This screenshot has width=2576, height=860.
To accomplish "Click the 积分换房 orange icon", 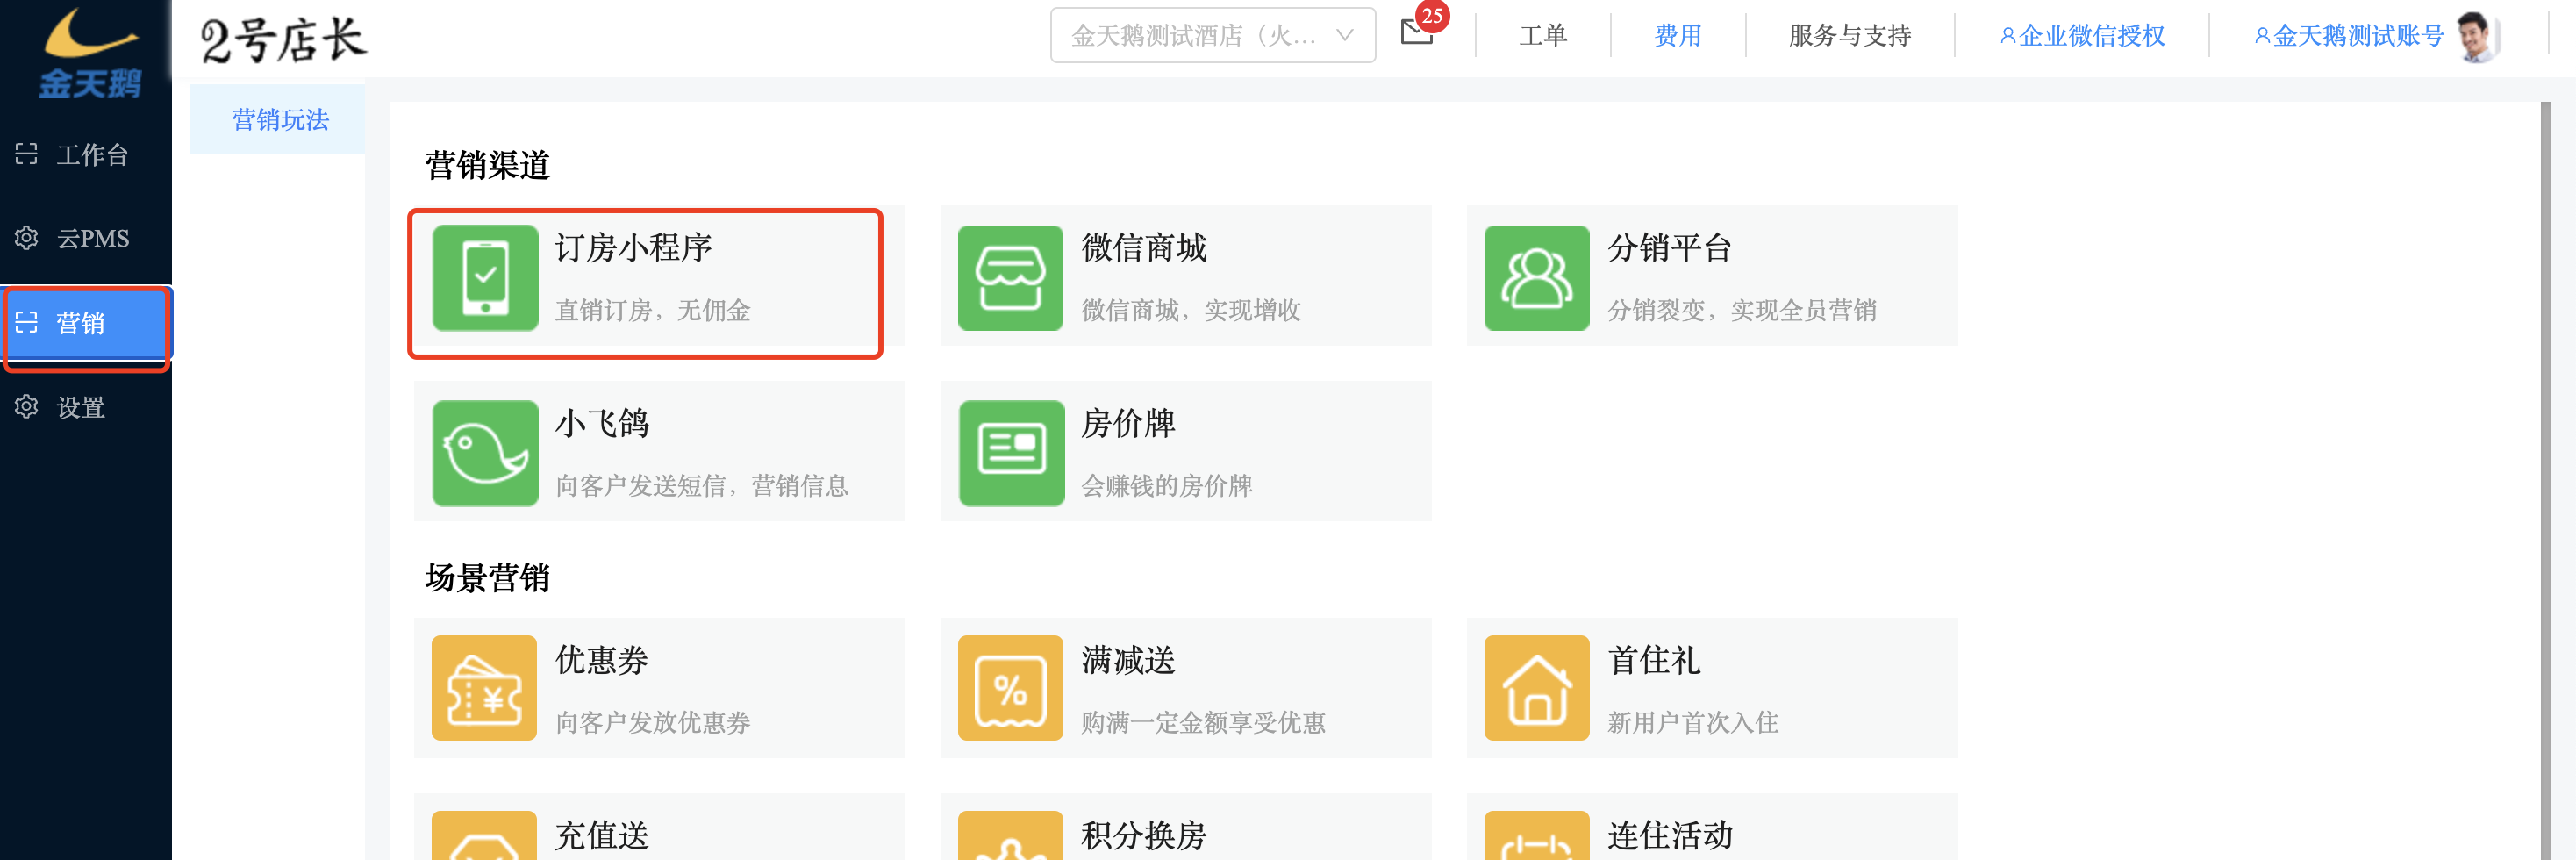I will tap(1010, 836).
